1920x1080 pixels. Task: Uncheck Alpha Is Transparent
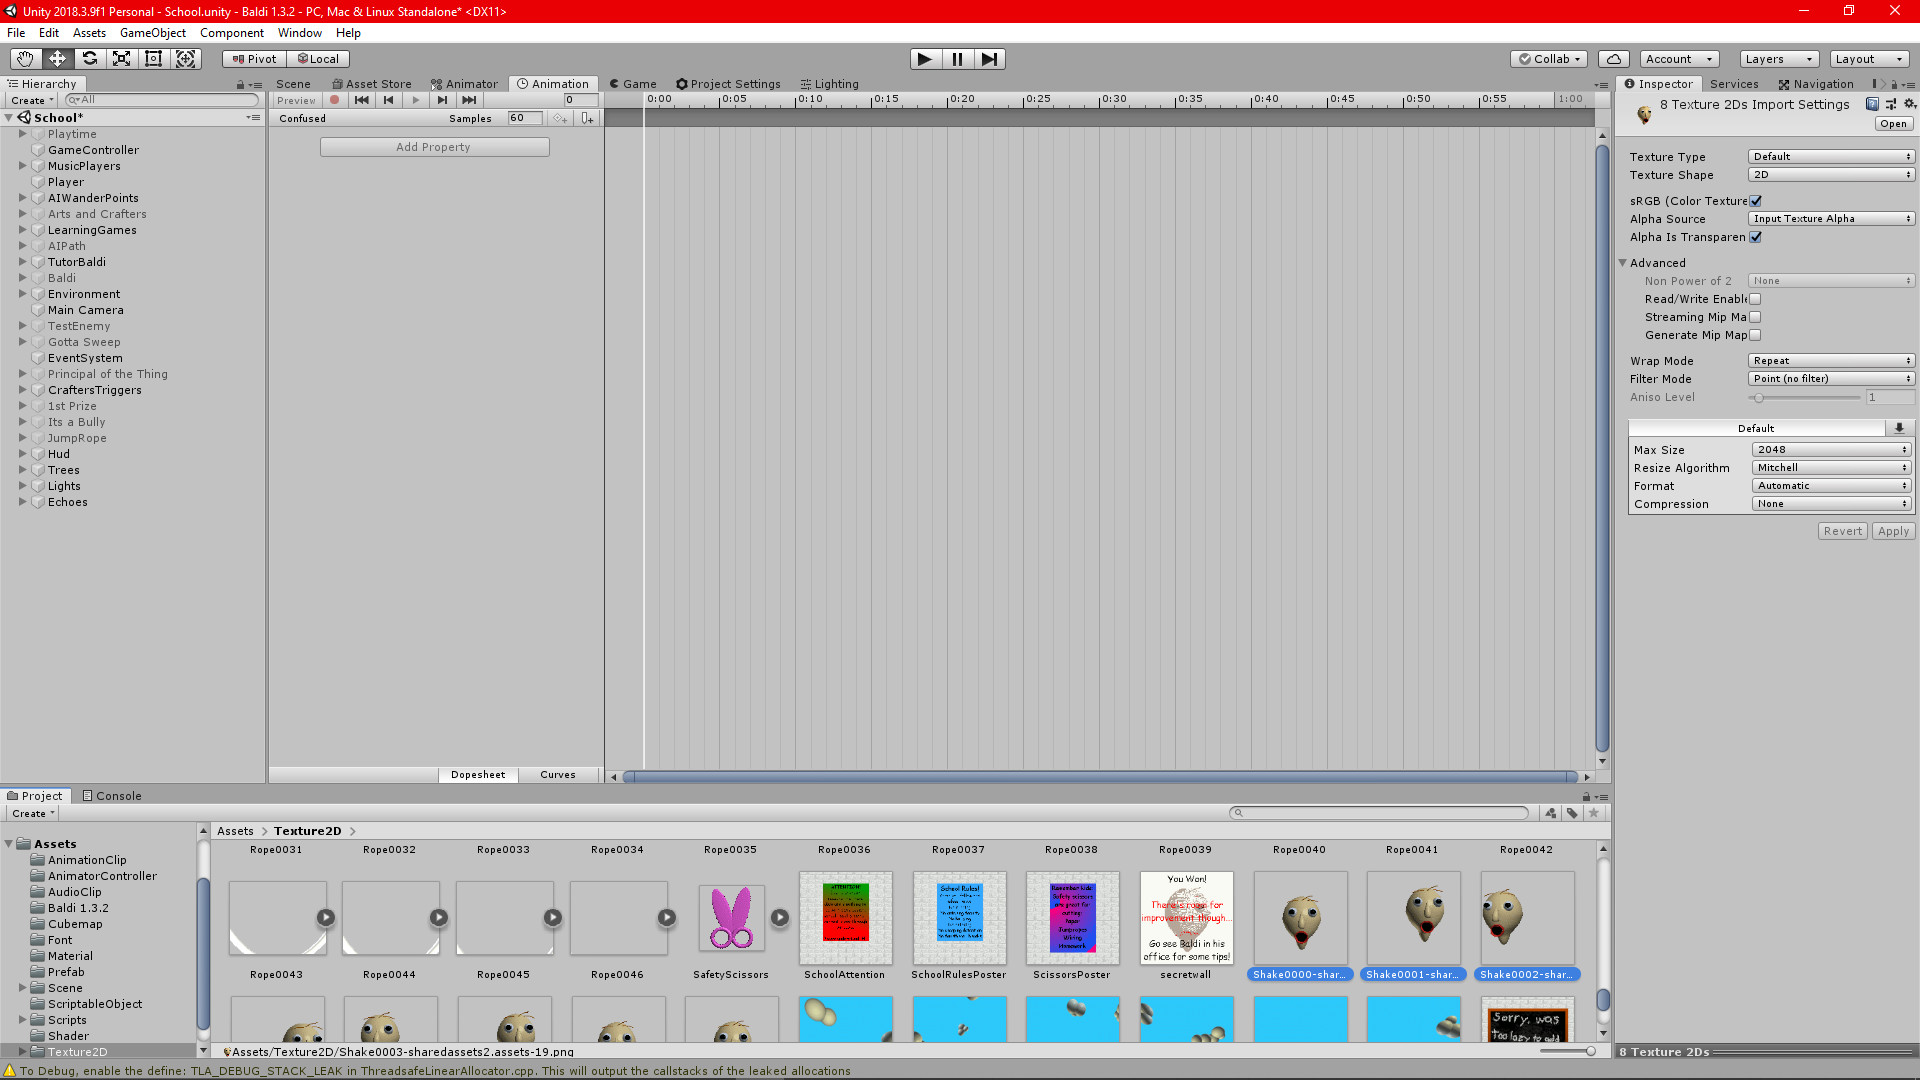point(1757,237)
